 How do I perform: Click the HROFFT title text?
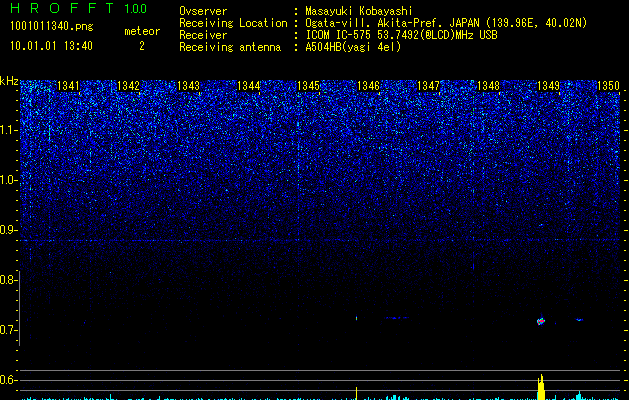[63, 8]
